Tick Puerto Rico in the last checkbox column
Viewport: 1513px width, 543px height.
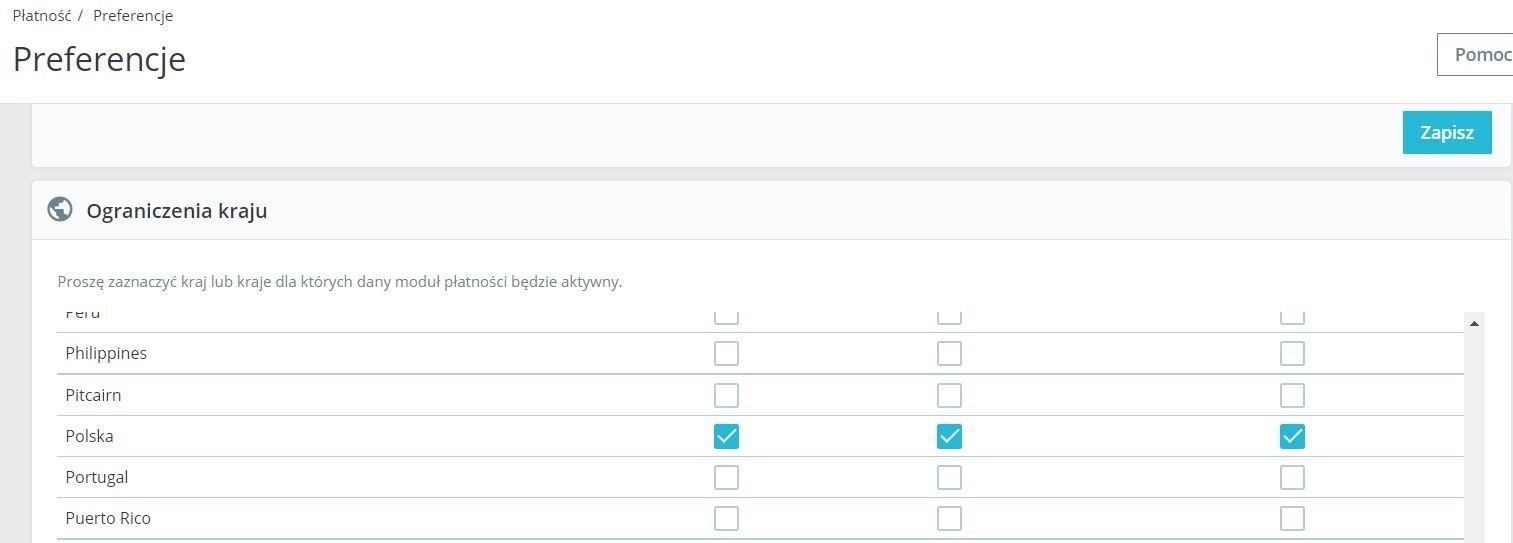[1292, 518]
